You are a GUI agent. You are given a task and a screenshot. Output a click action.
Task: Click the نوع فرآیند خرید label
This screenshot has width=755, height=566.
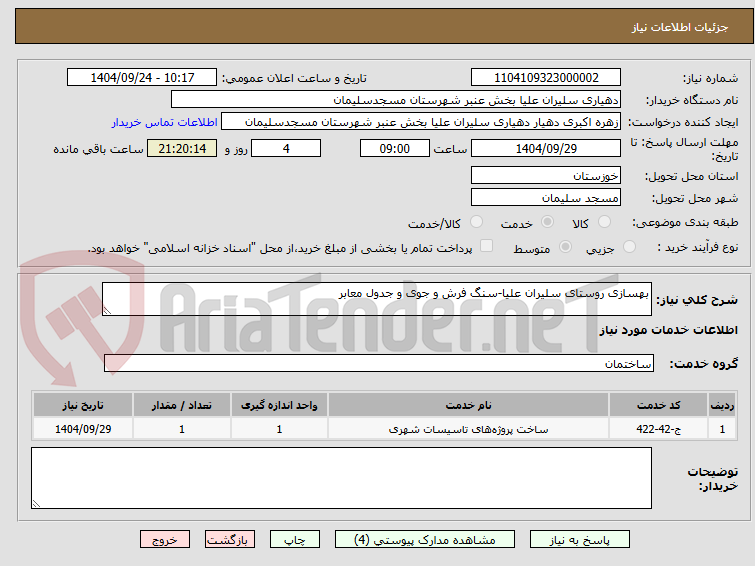tap(698, 247)
